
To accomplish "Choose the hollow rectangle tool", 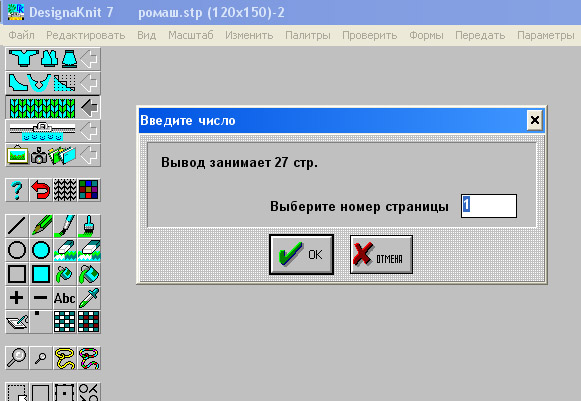I will point(17,274).
